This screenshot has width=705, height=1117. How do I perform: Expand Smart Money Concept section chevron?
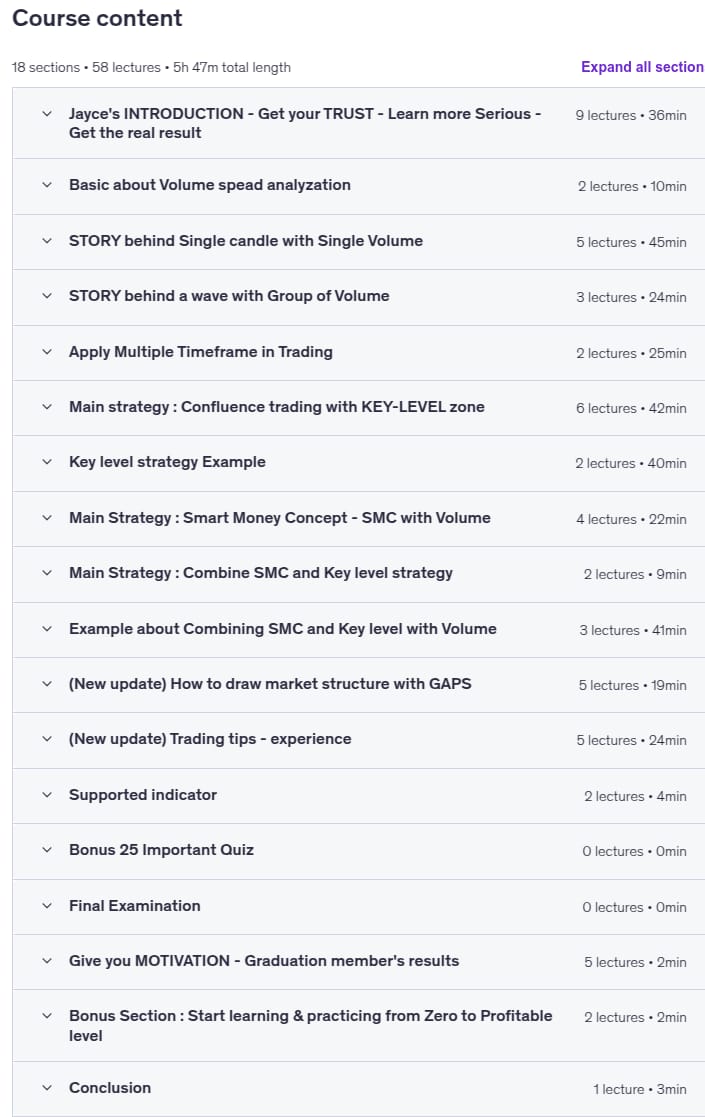pyautogui.click(x=47, y=518)
